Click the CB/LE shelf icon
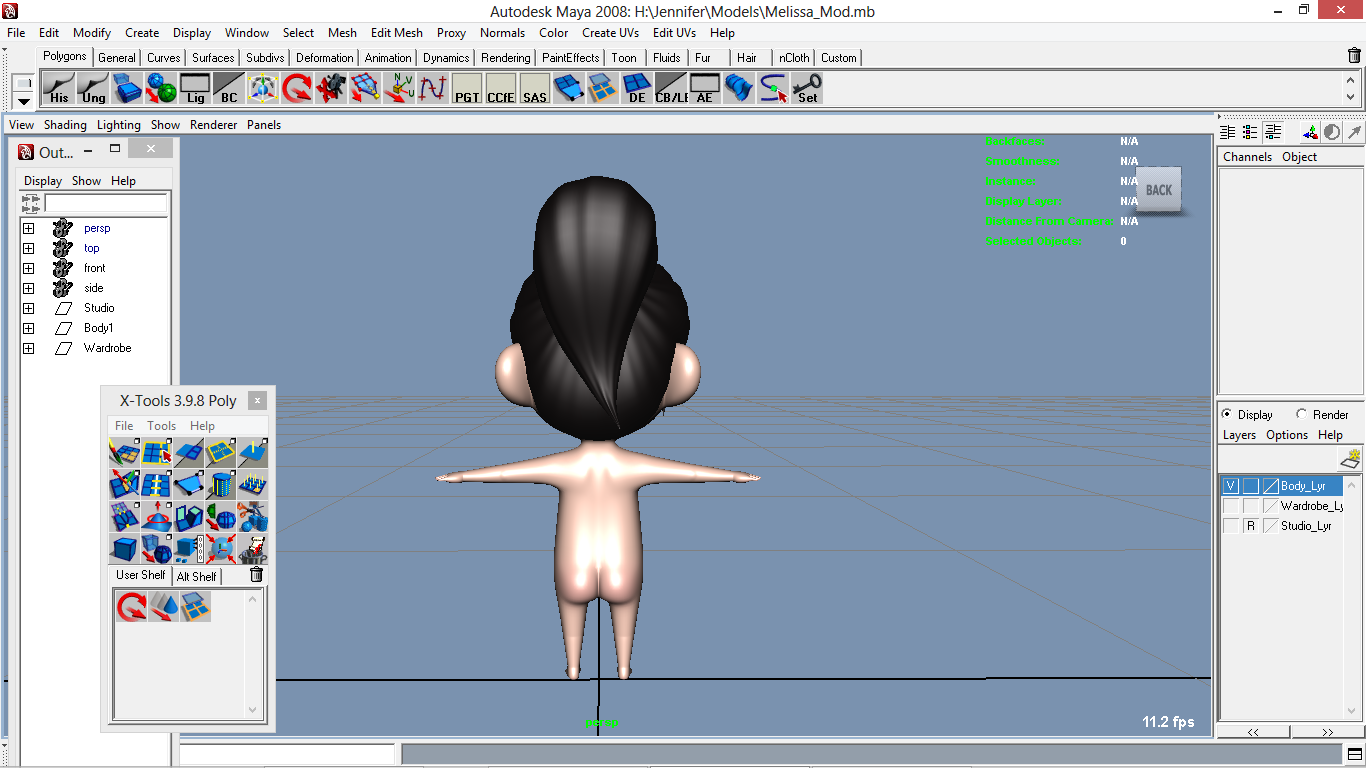The height and width of the screenshot is (768, 1366). [671, 89]
